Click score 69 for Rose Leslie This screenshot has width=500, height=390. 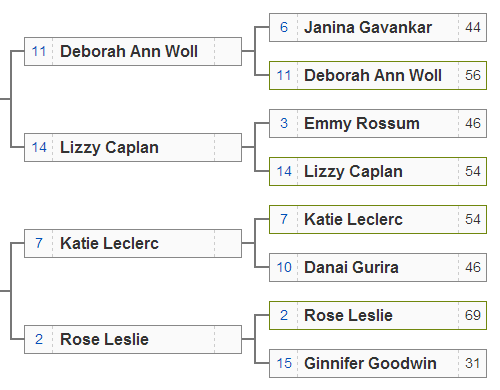coord(473,315)
